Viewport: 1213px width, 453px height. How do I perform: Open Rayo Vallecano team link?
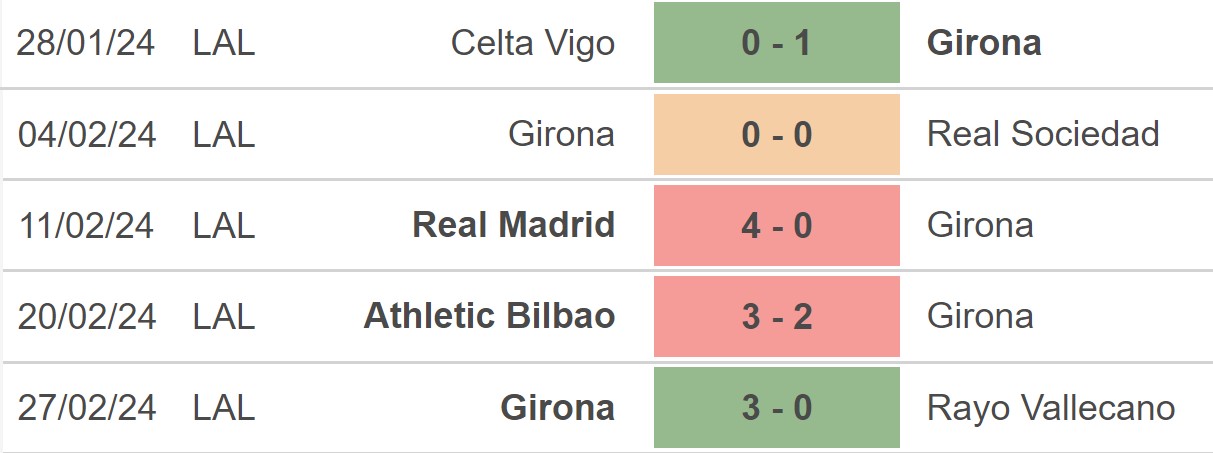(x=1051, y=408)
